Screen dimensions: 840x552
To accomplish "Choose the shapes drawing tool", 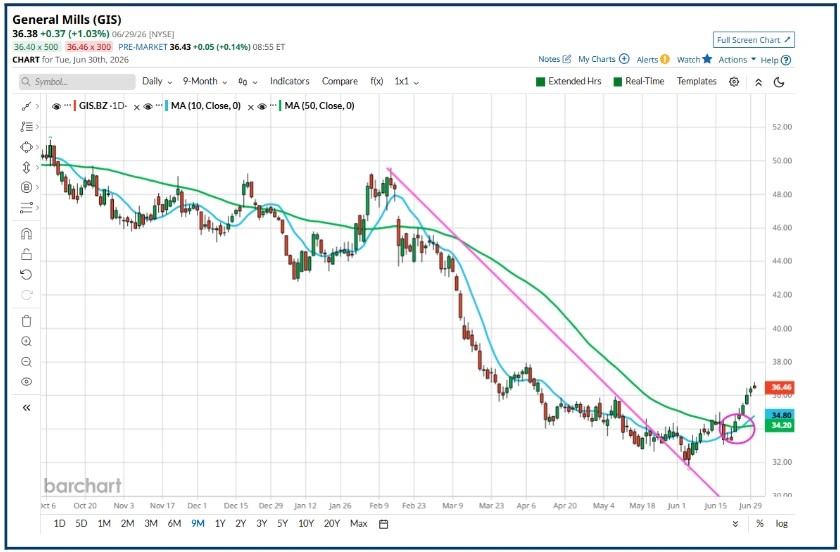I will click(x=26, y=147).
